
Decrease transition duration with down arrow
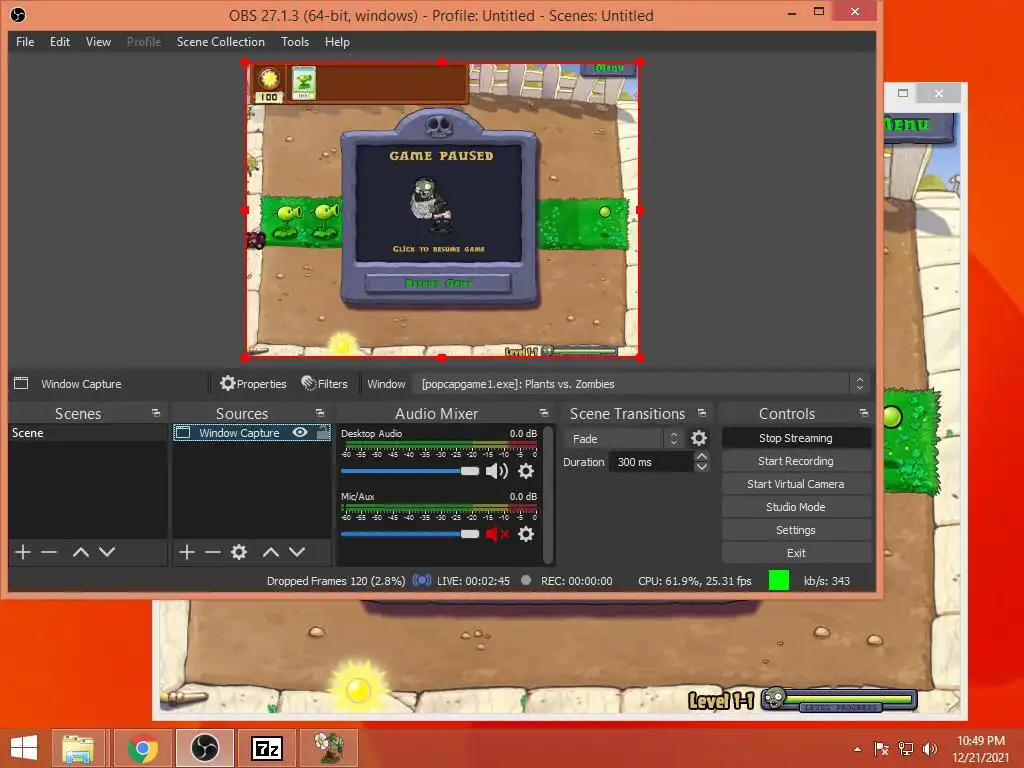(x=701, y=466)
